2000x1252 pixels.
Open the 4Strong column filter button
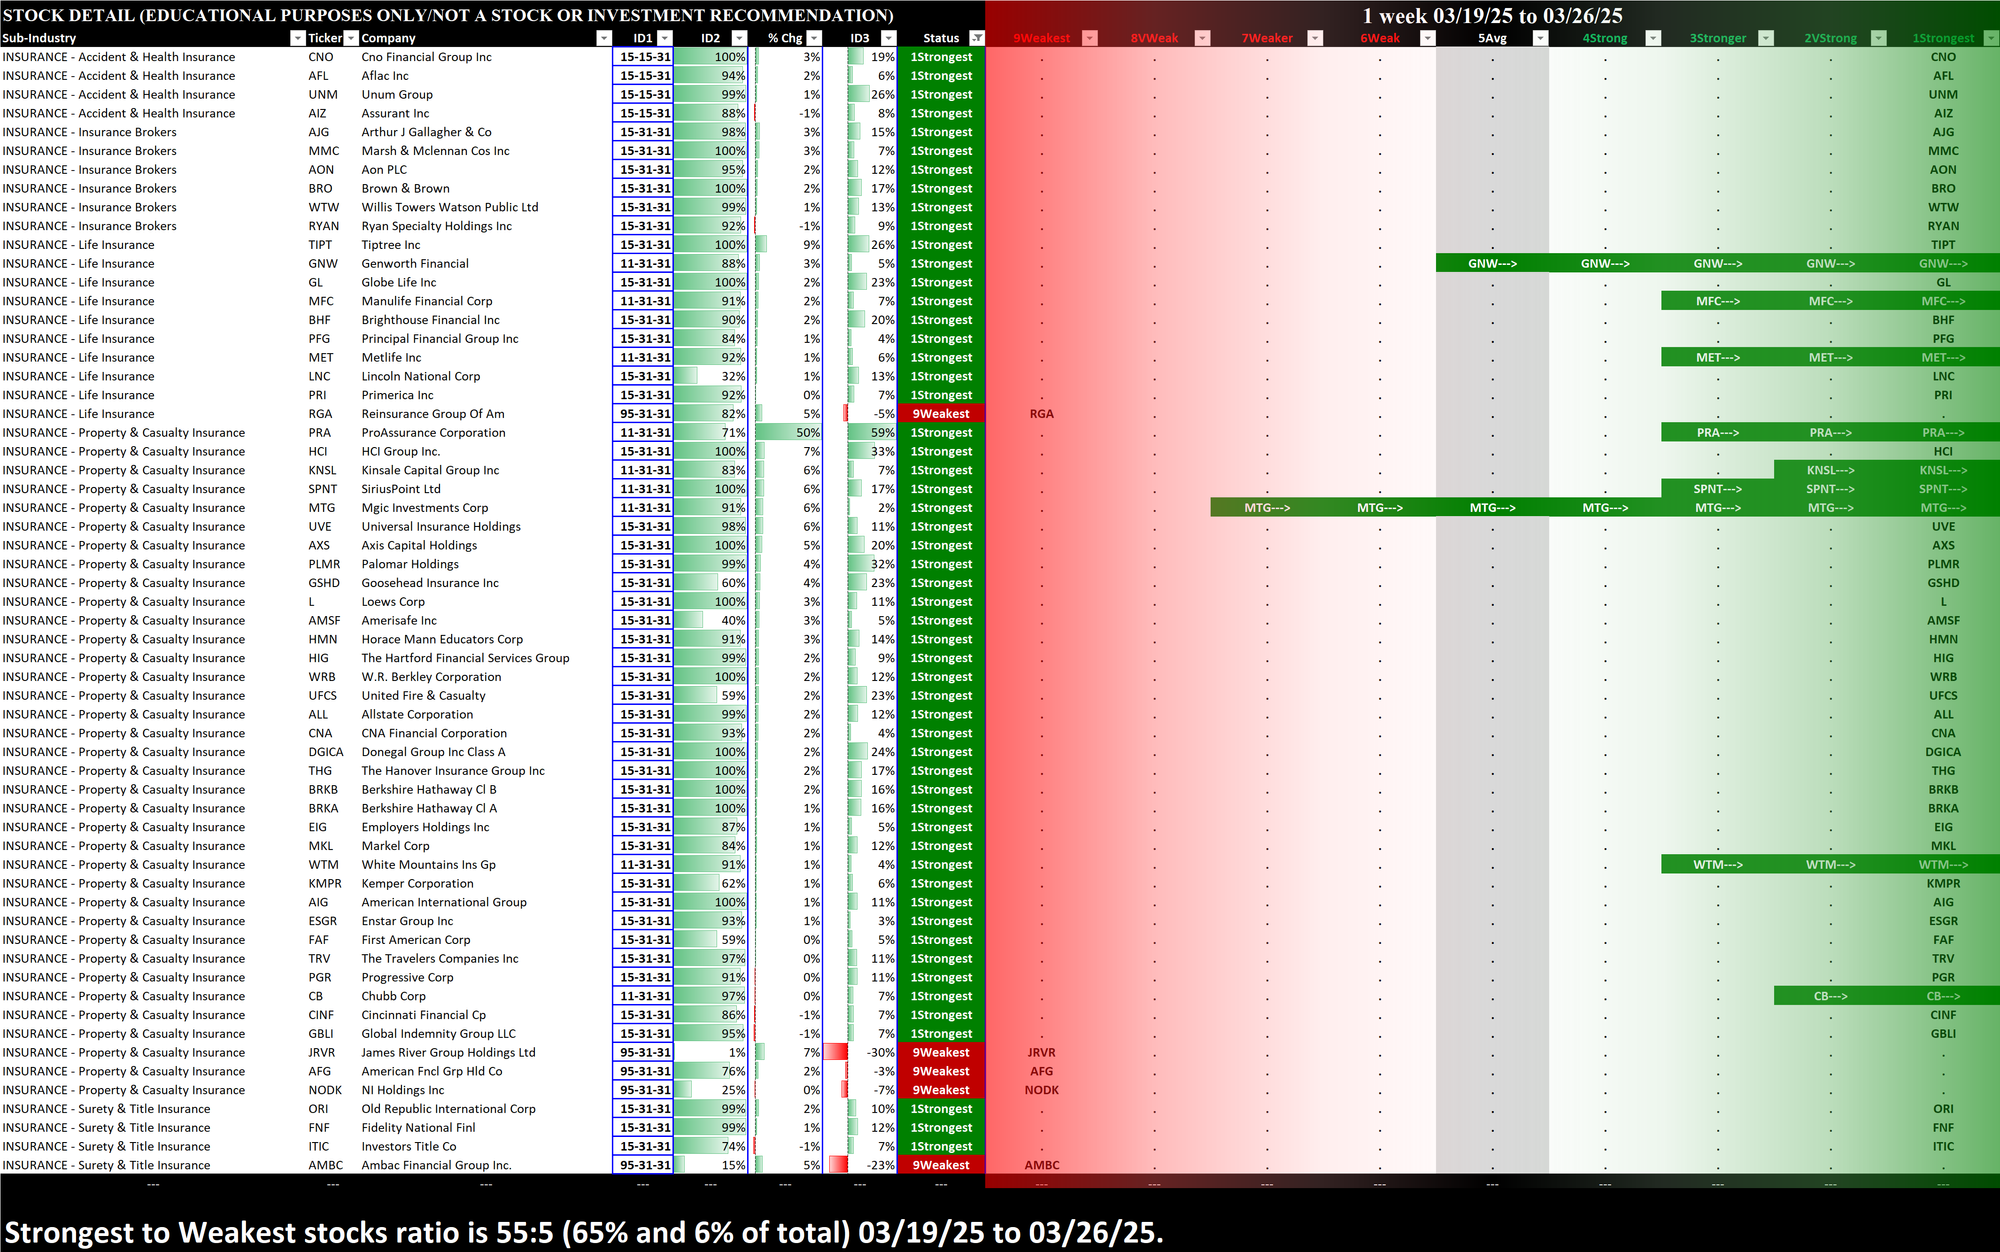tap(1653, 38)
